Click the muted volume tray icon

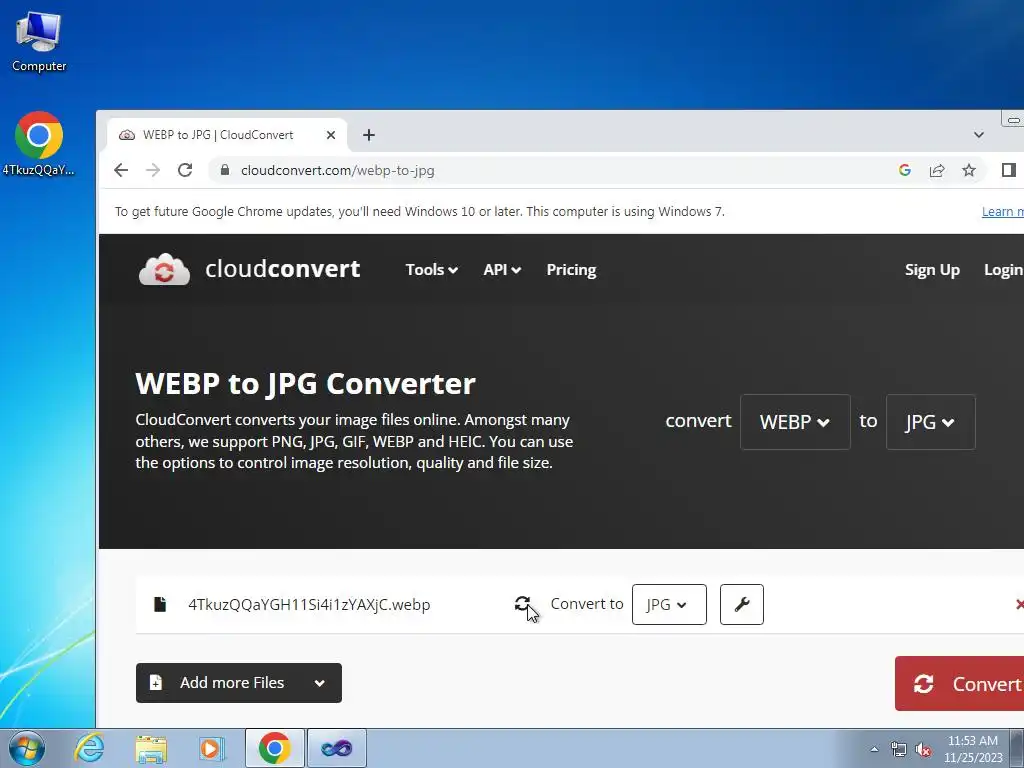click(x=923, y=750)
